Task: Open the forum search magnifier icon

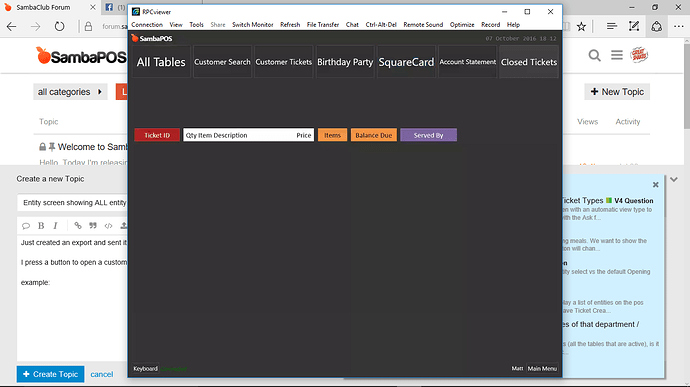Action: pos(595,55)
